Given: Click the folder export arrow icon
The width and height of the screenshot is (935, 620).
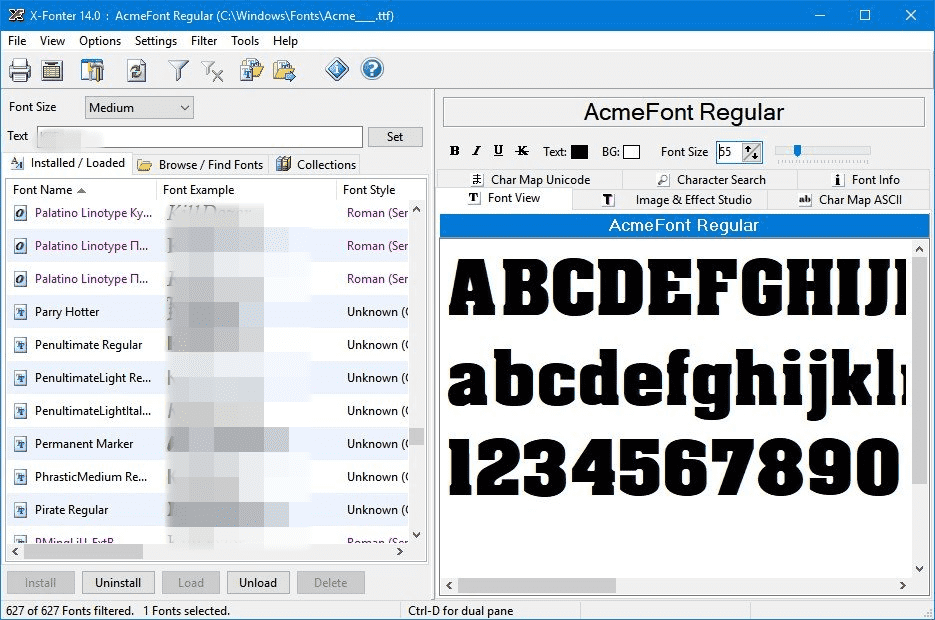Looking at the screenshot, I should click(x=284, y=70).
